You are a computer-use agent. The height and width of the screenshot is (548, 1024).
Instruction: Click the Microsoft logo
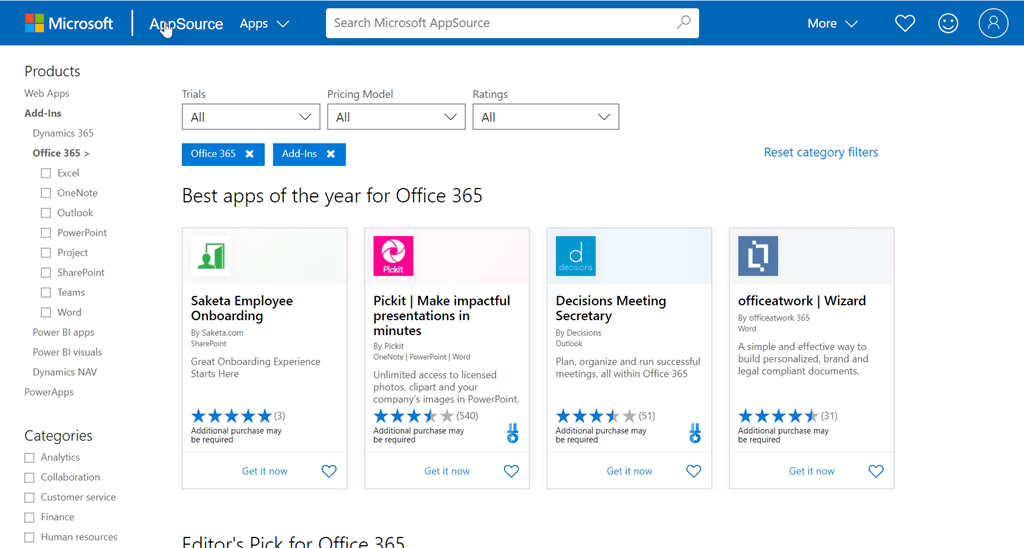[69, 24]
